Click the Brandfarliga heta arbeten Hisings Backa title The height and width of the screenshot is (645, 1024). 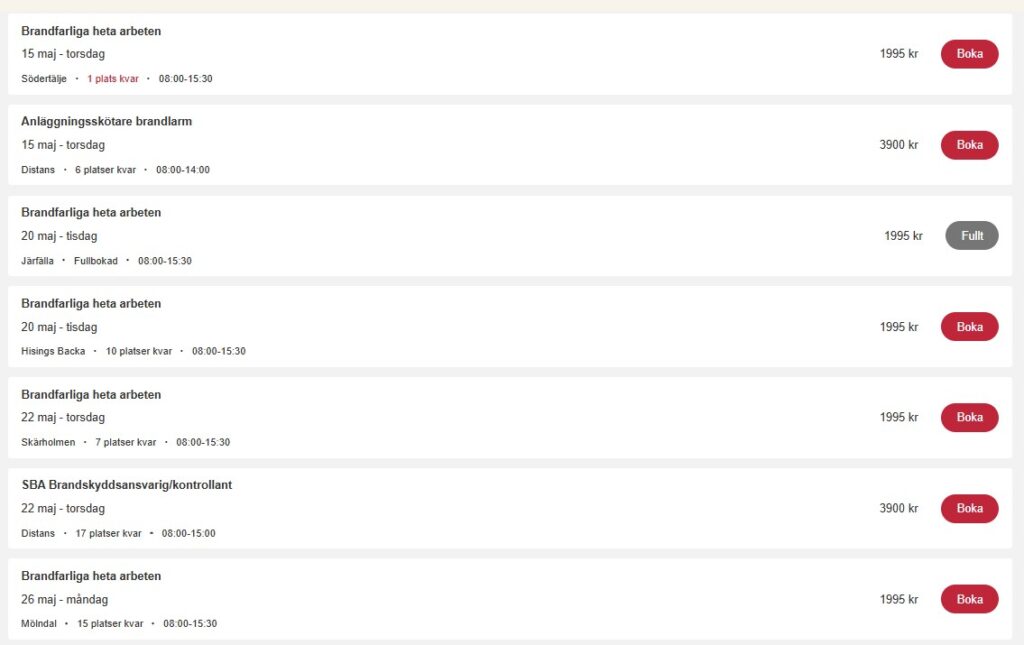click(x=91, y=304)
